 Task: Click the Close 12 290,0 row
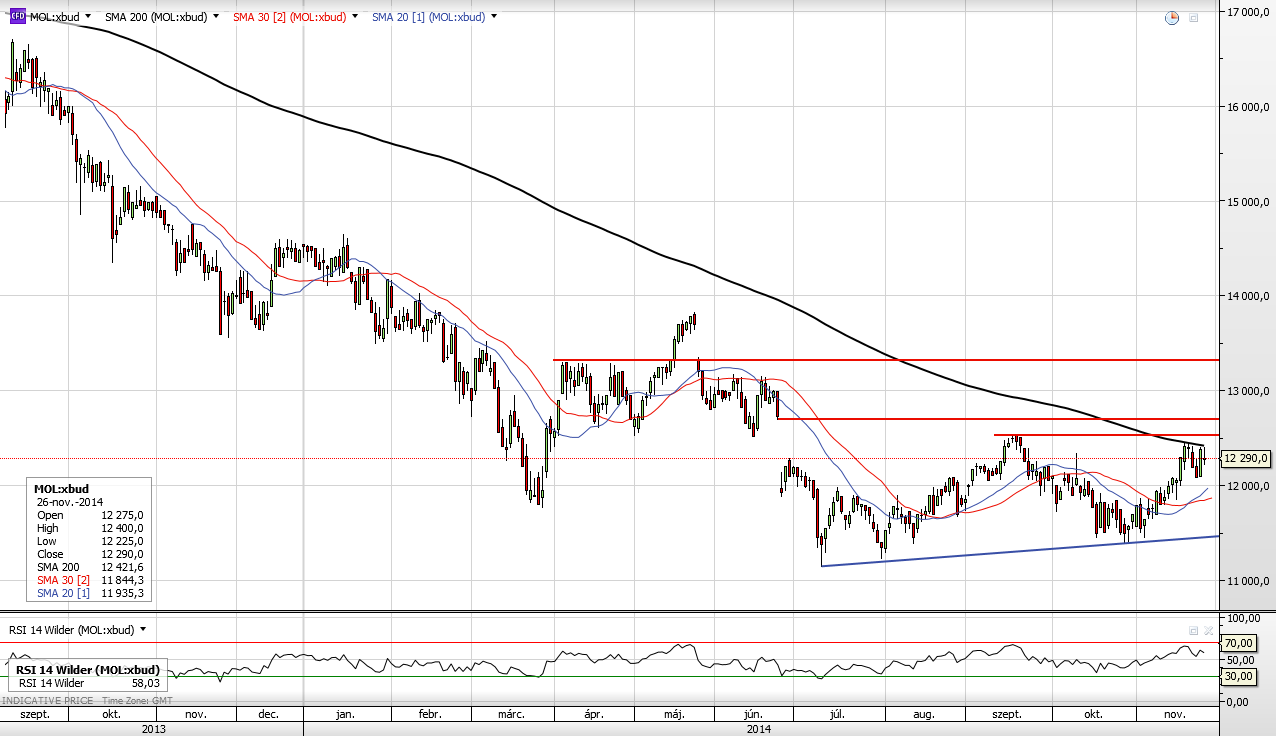(90, 554)
